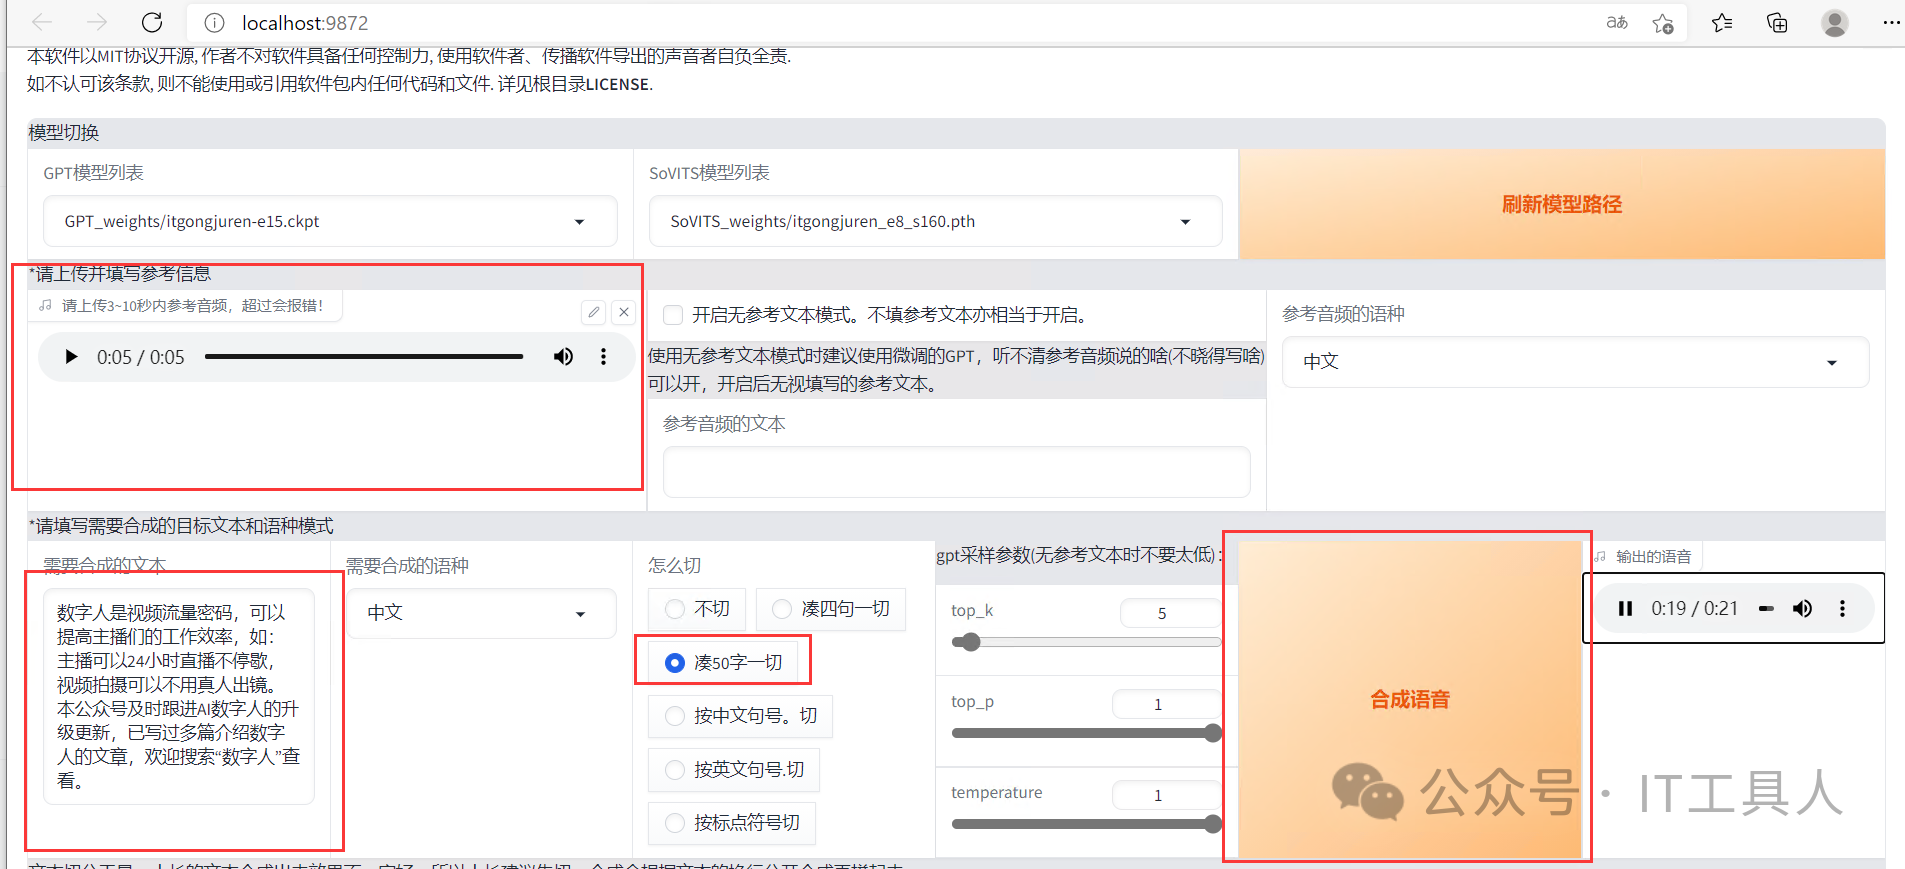Play the reference audio clip
Image resolution: width=1905 pixels, height=869 pixels.
pos(71,357)
